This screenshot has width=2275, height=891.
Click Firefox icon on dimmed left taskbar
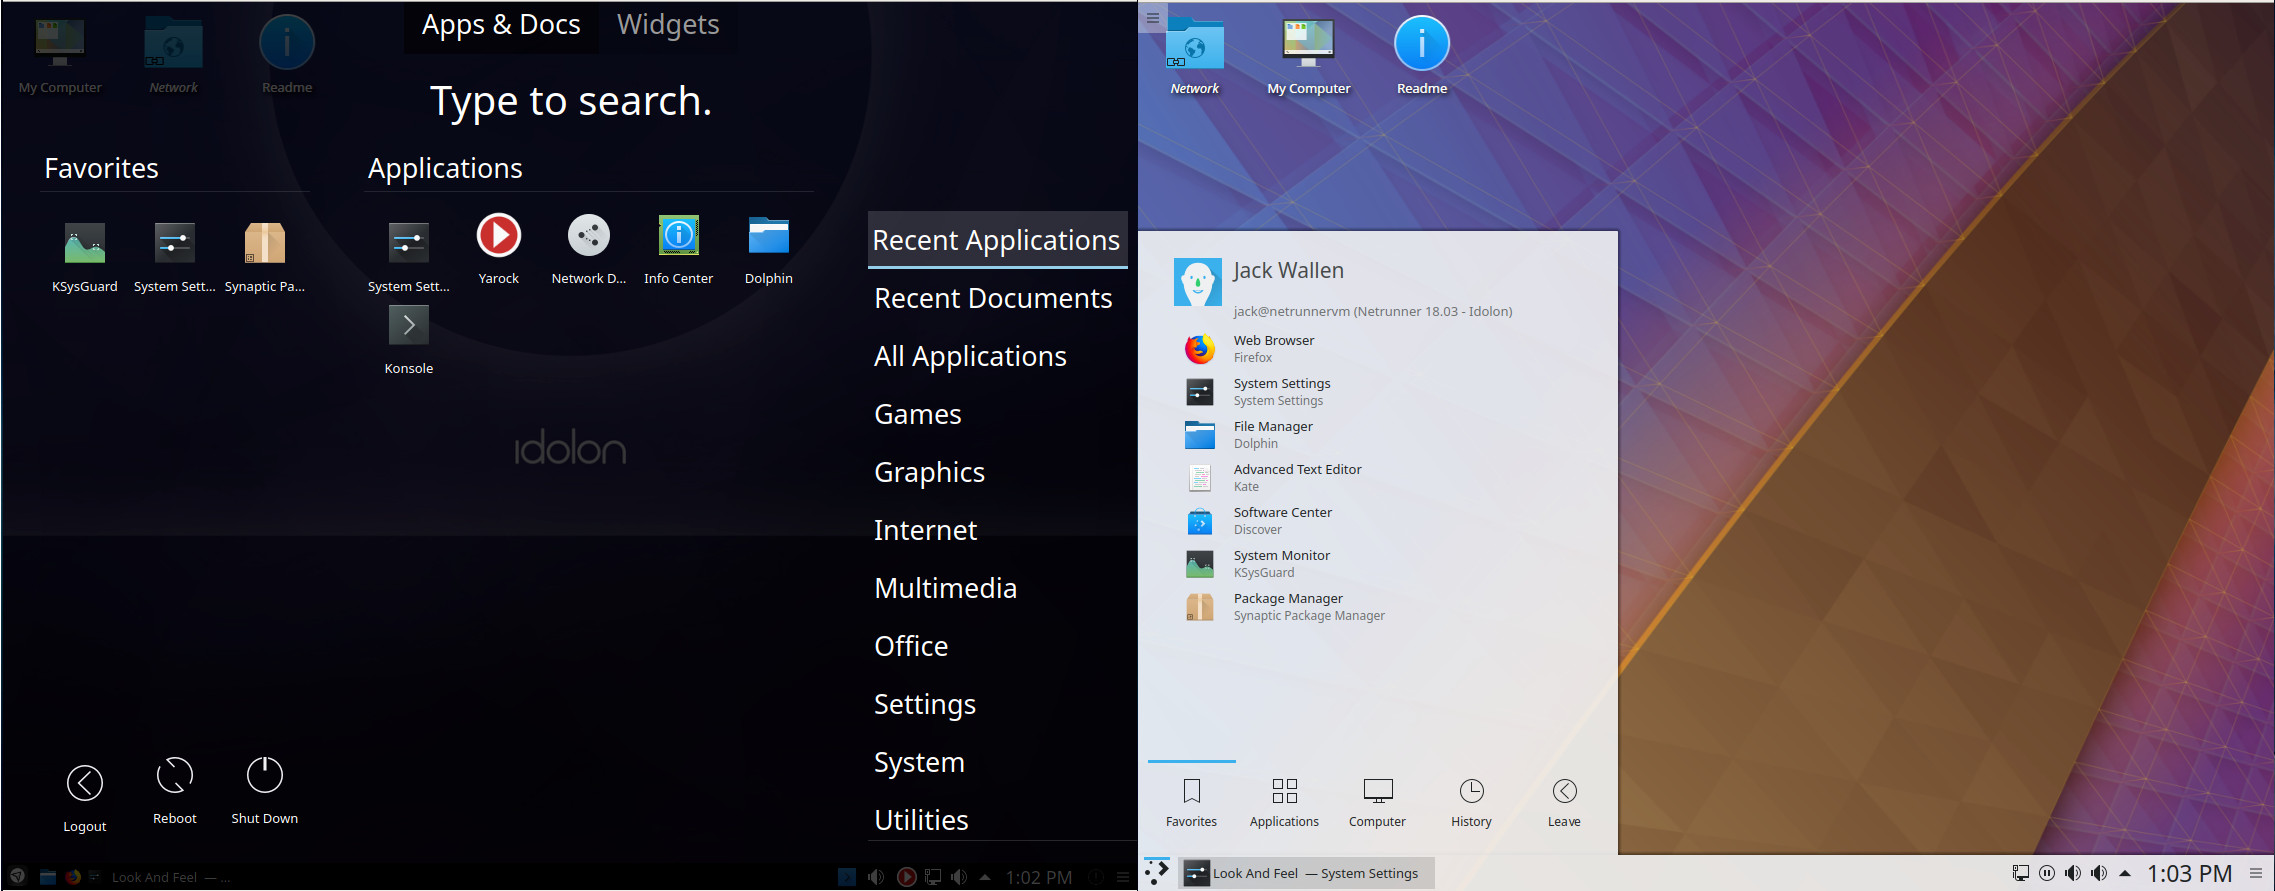pyautogui.click(x=72, y=877)
